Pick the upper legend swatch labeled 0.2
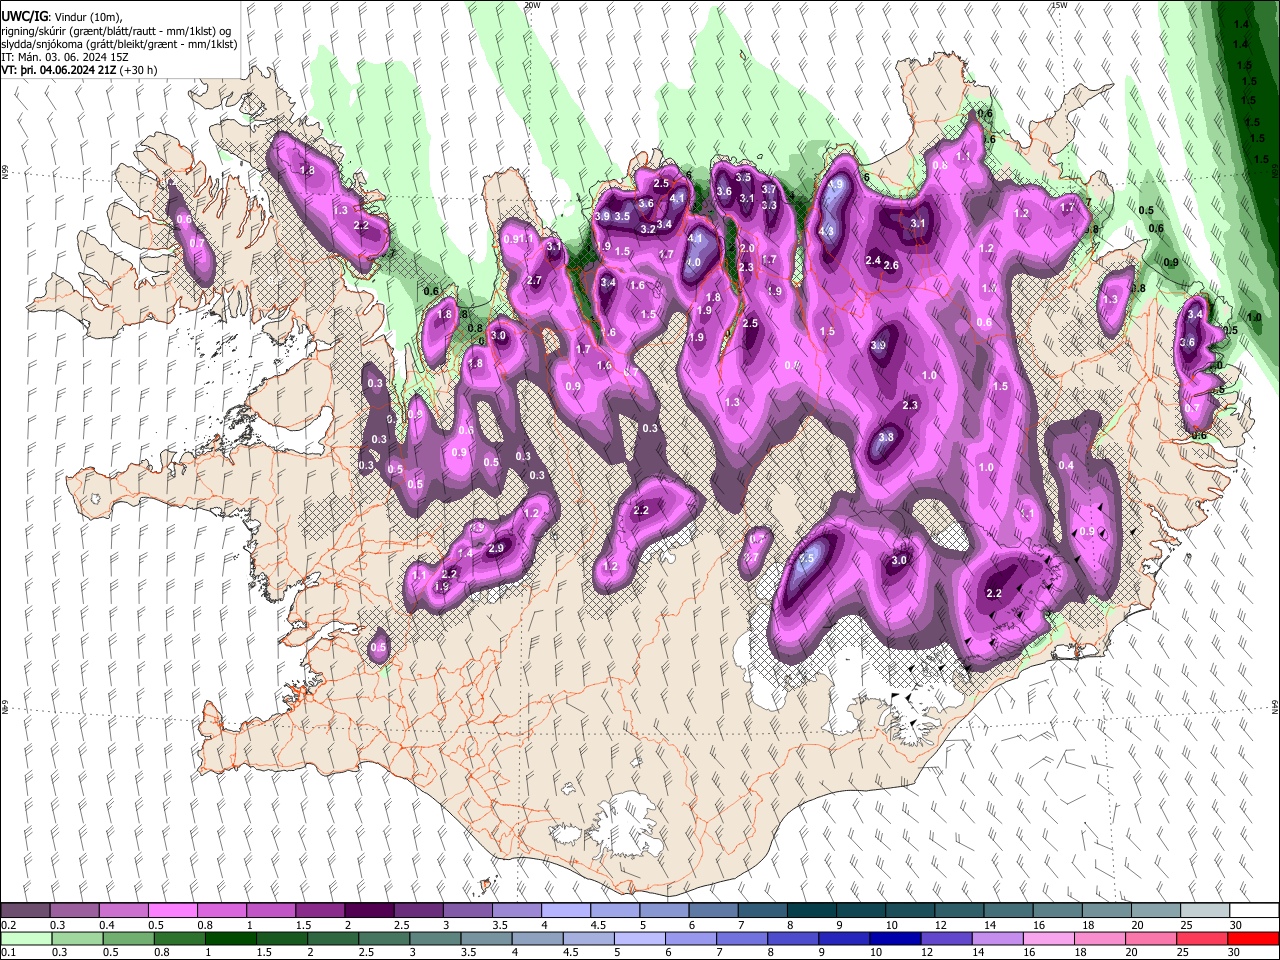 pyautogui.click(x=25, y=911)
